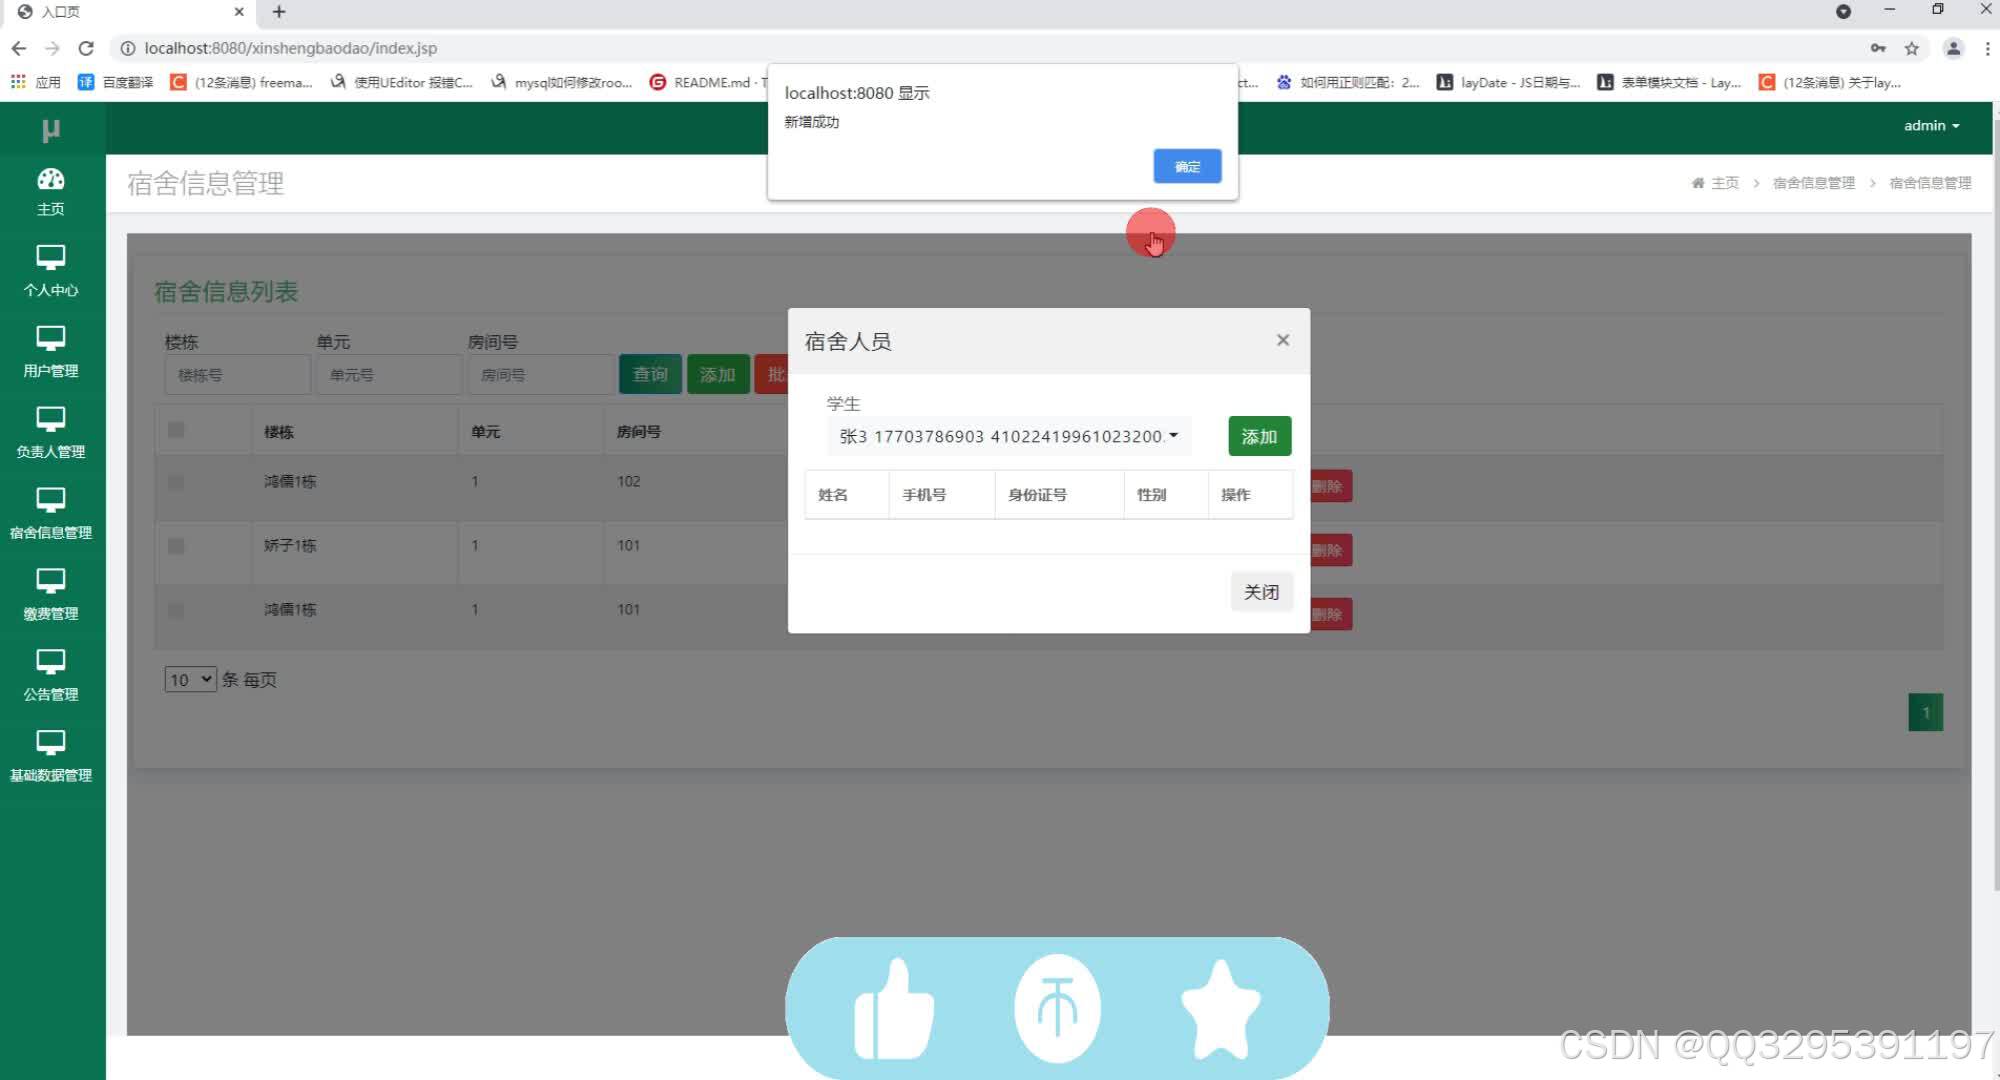Screen dimensions: 2000x1080
Task: Select the 入口页 browser tab
Action: (128, 12)
